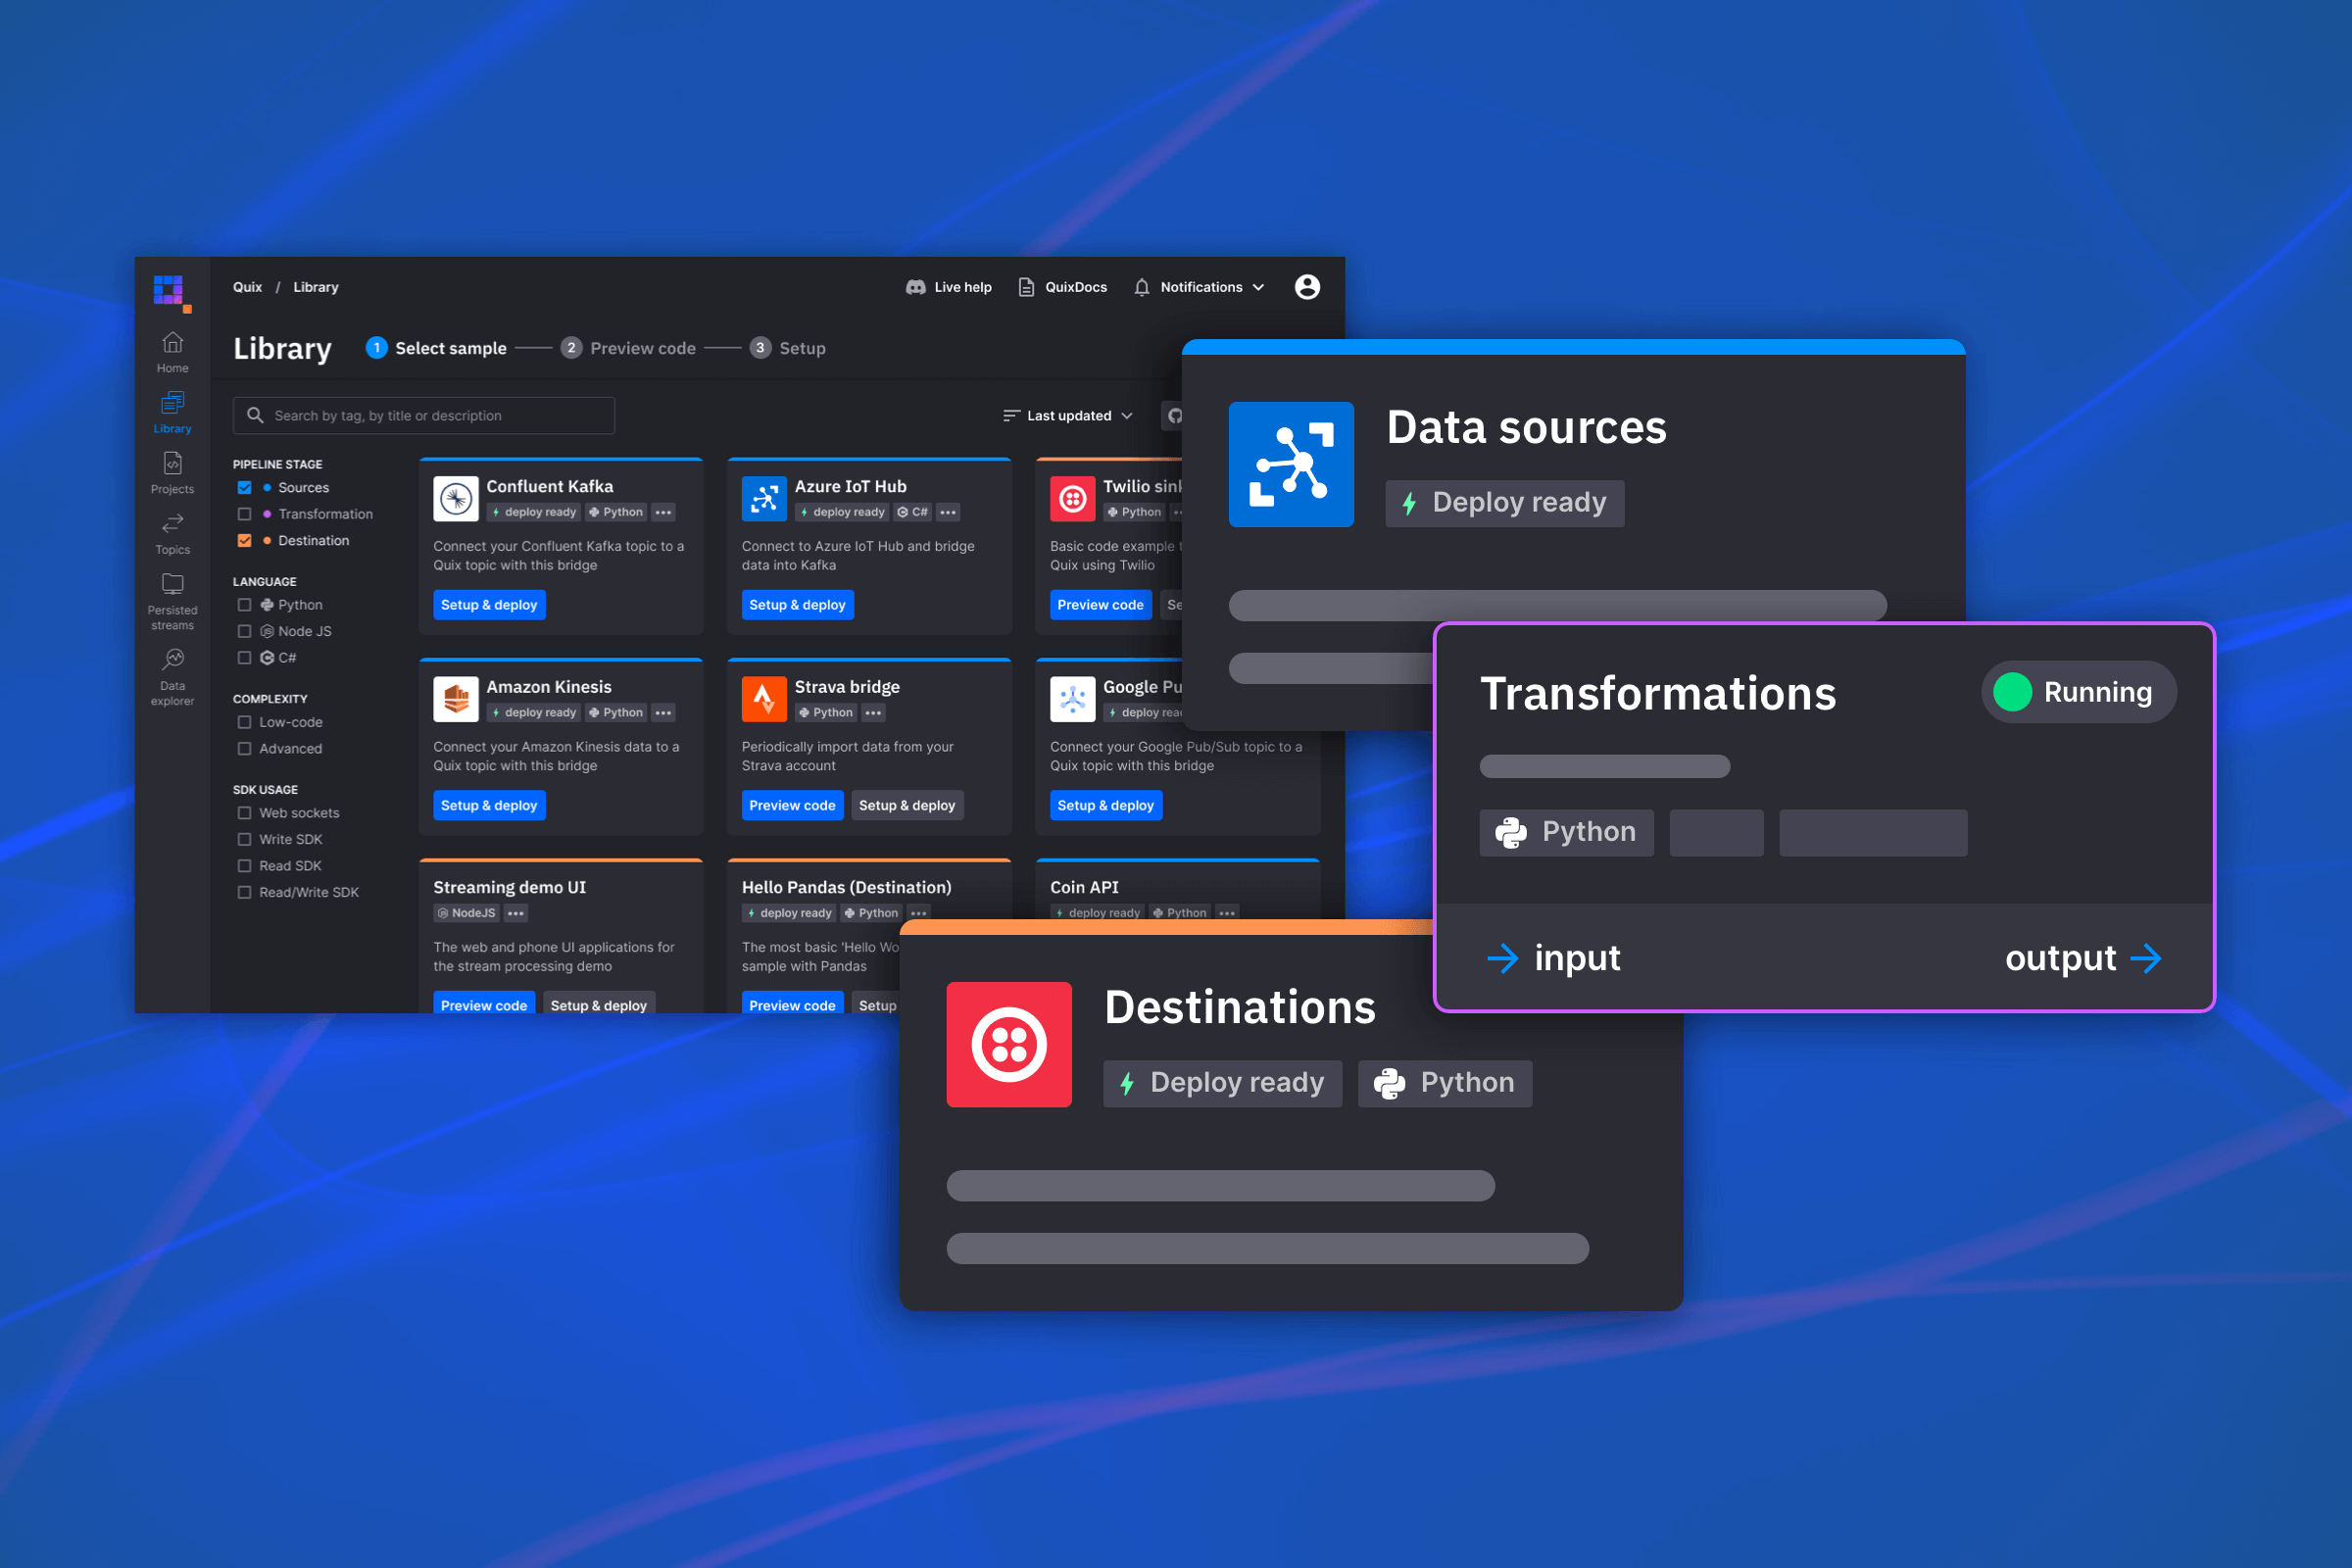Check the Low-code complexity filter
The width and height of the screenshot is (2352, 1568).
coord(244,722)
